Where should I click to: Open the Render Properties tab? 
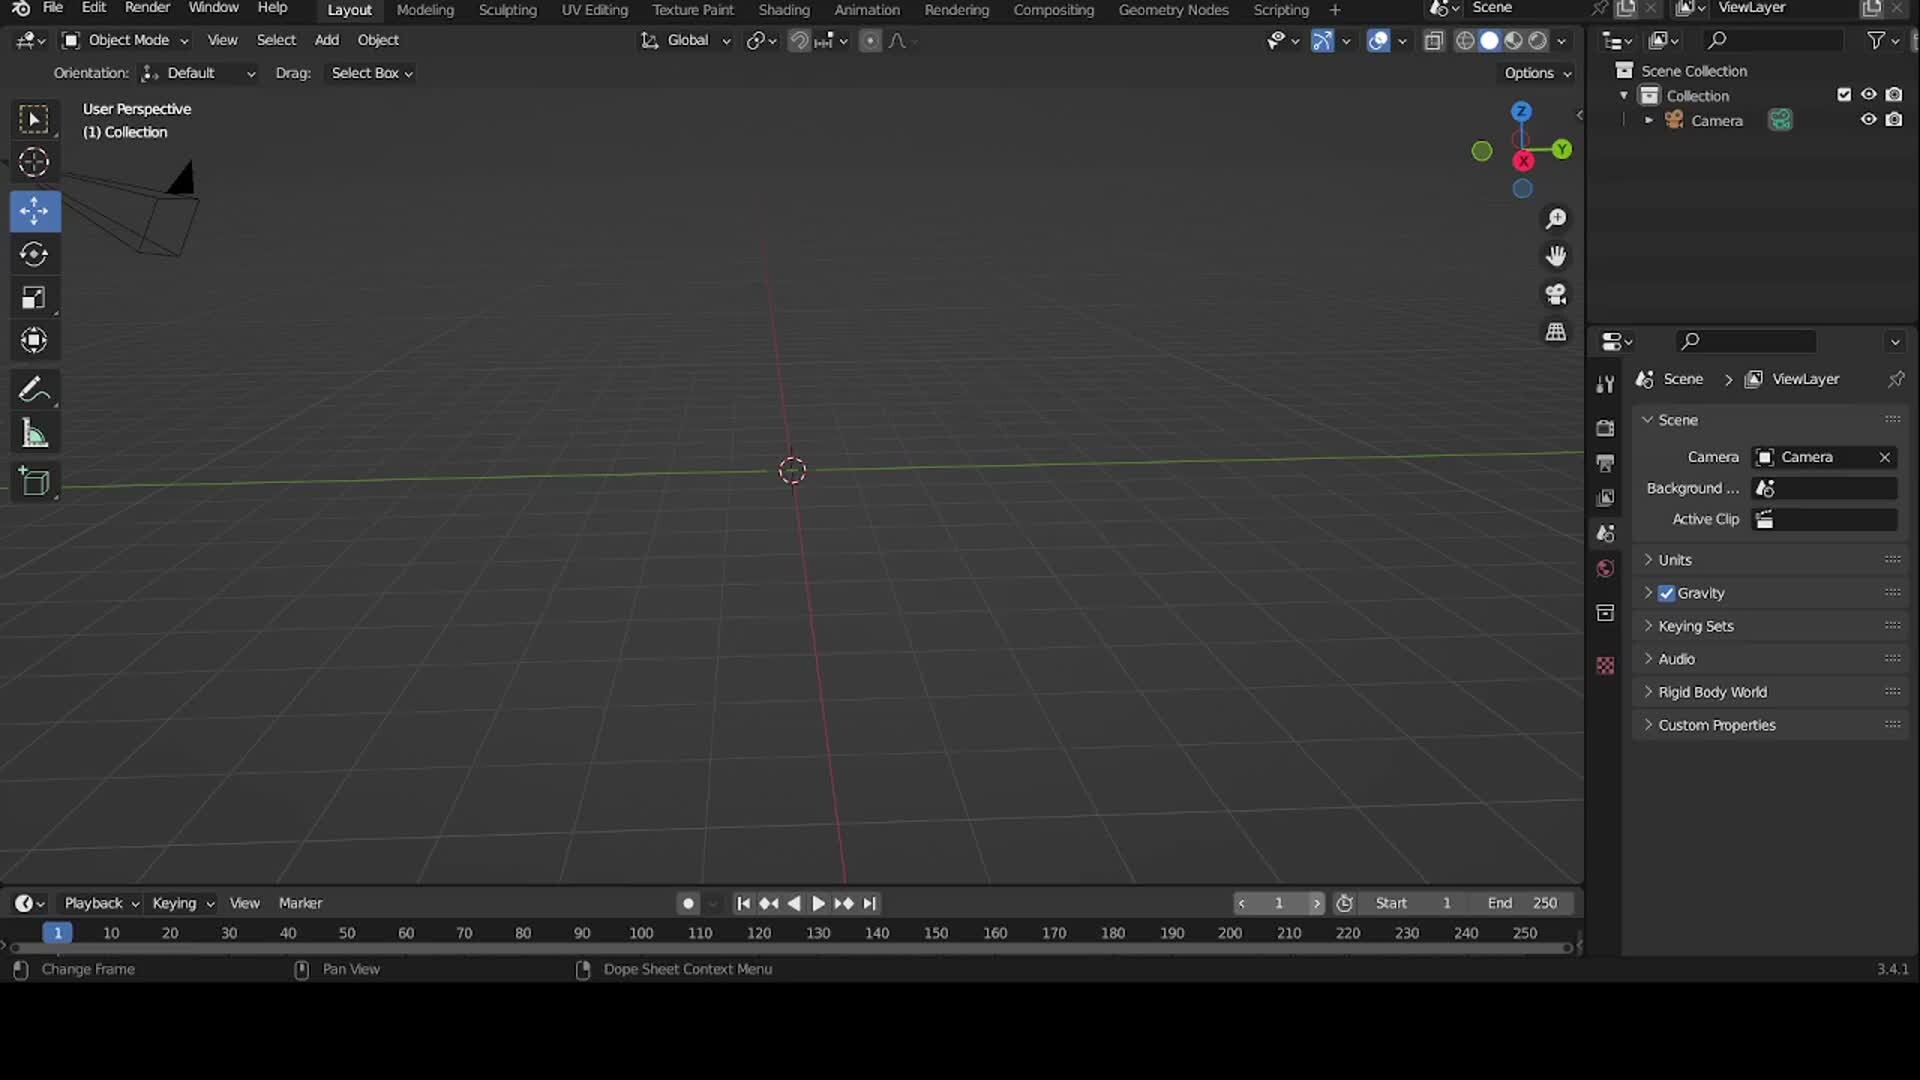(x=1605, y=427)
